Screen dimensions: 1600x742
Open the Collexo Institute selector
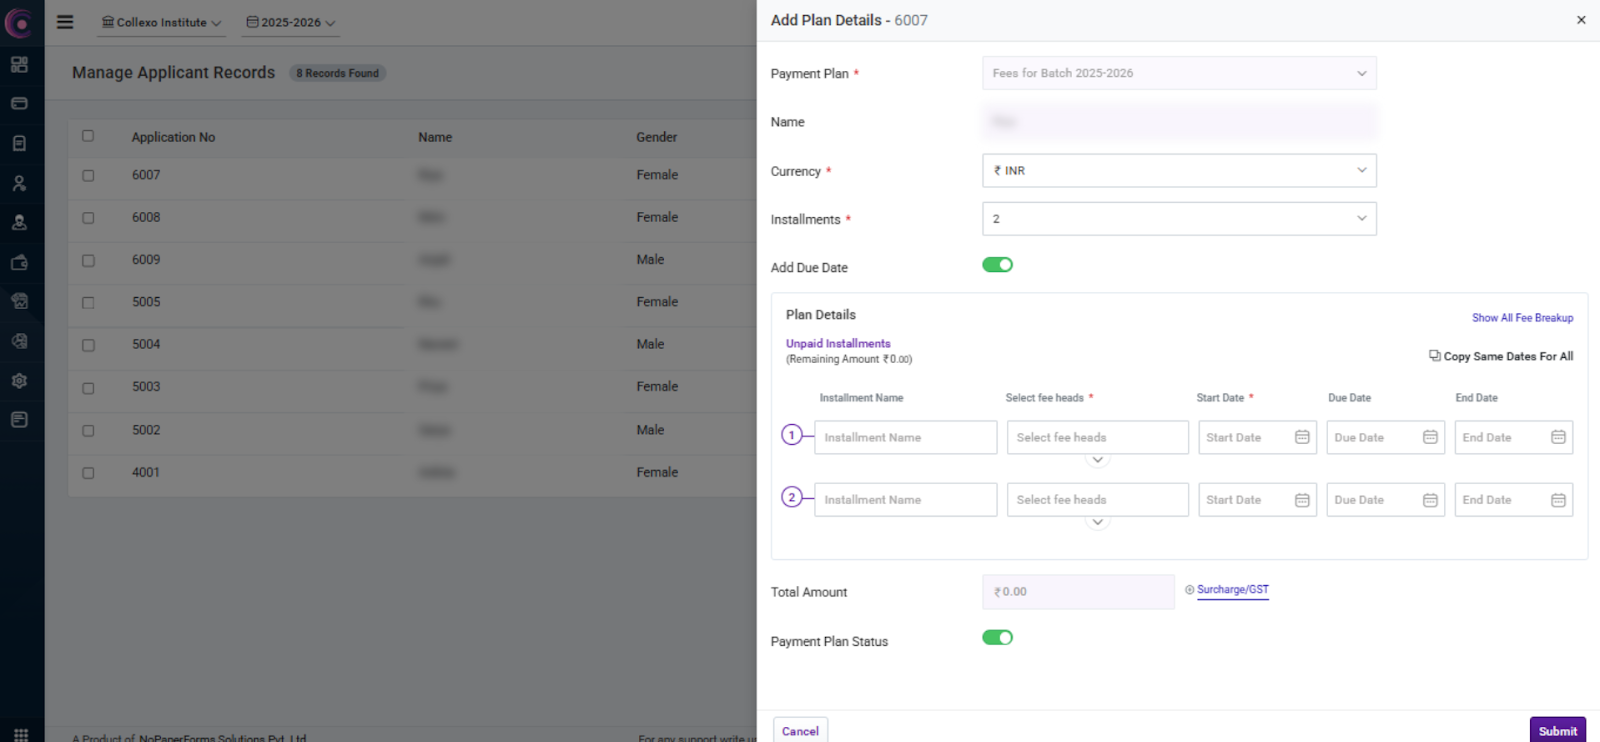point(161,22)
